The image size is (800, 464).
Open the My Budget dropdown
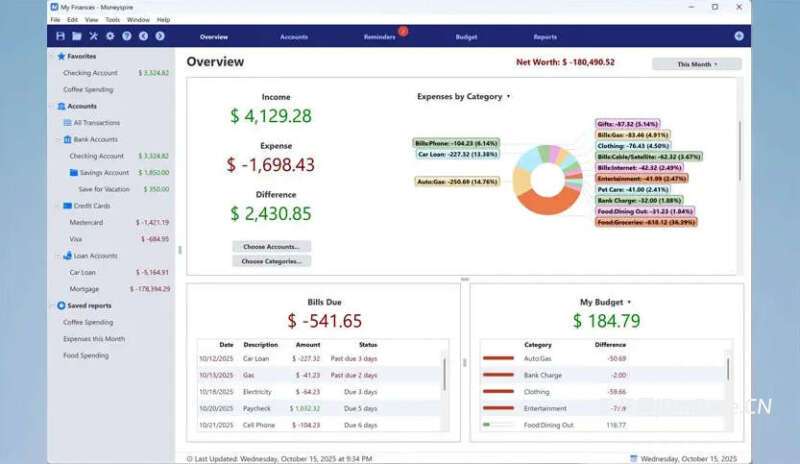[x=605, y=302]
